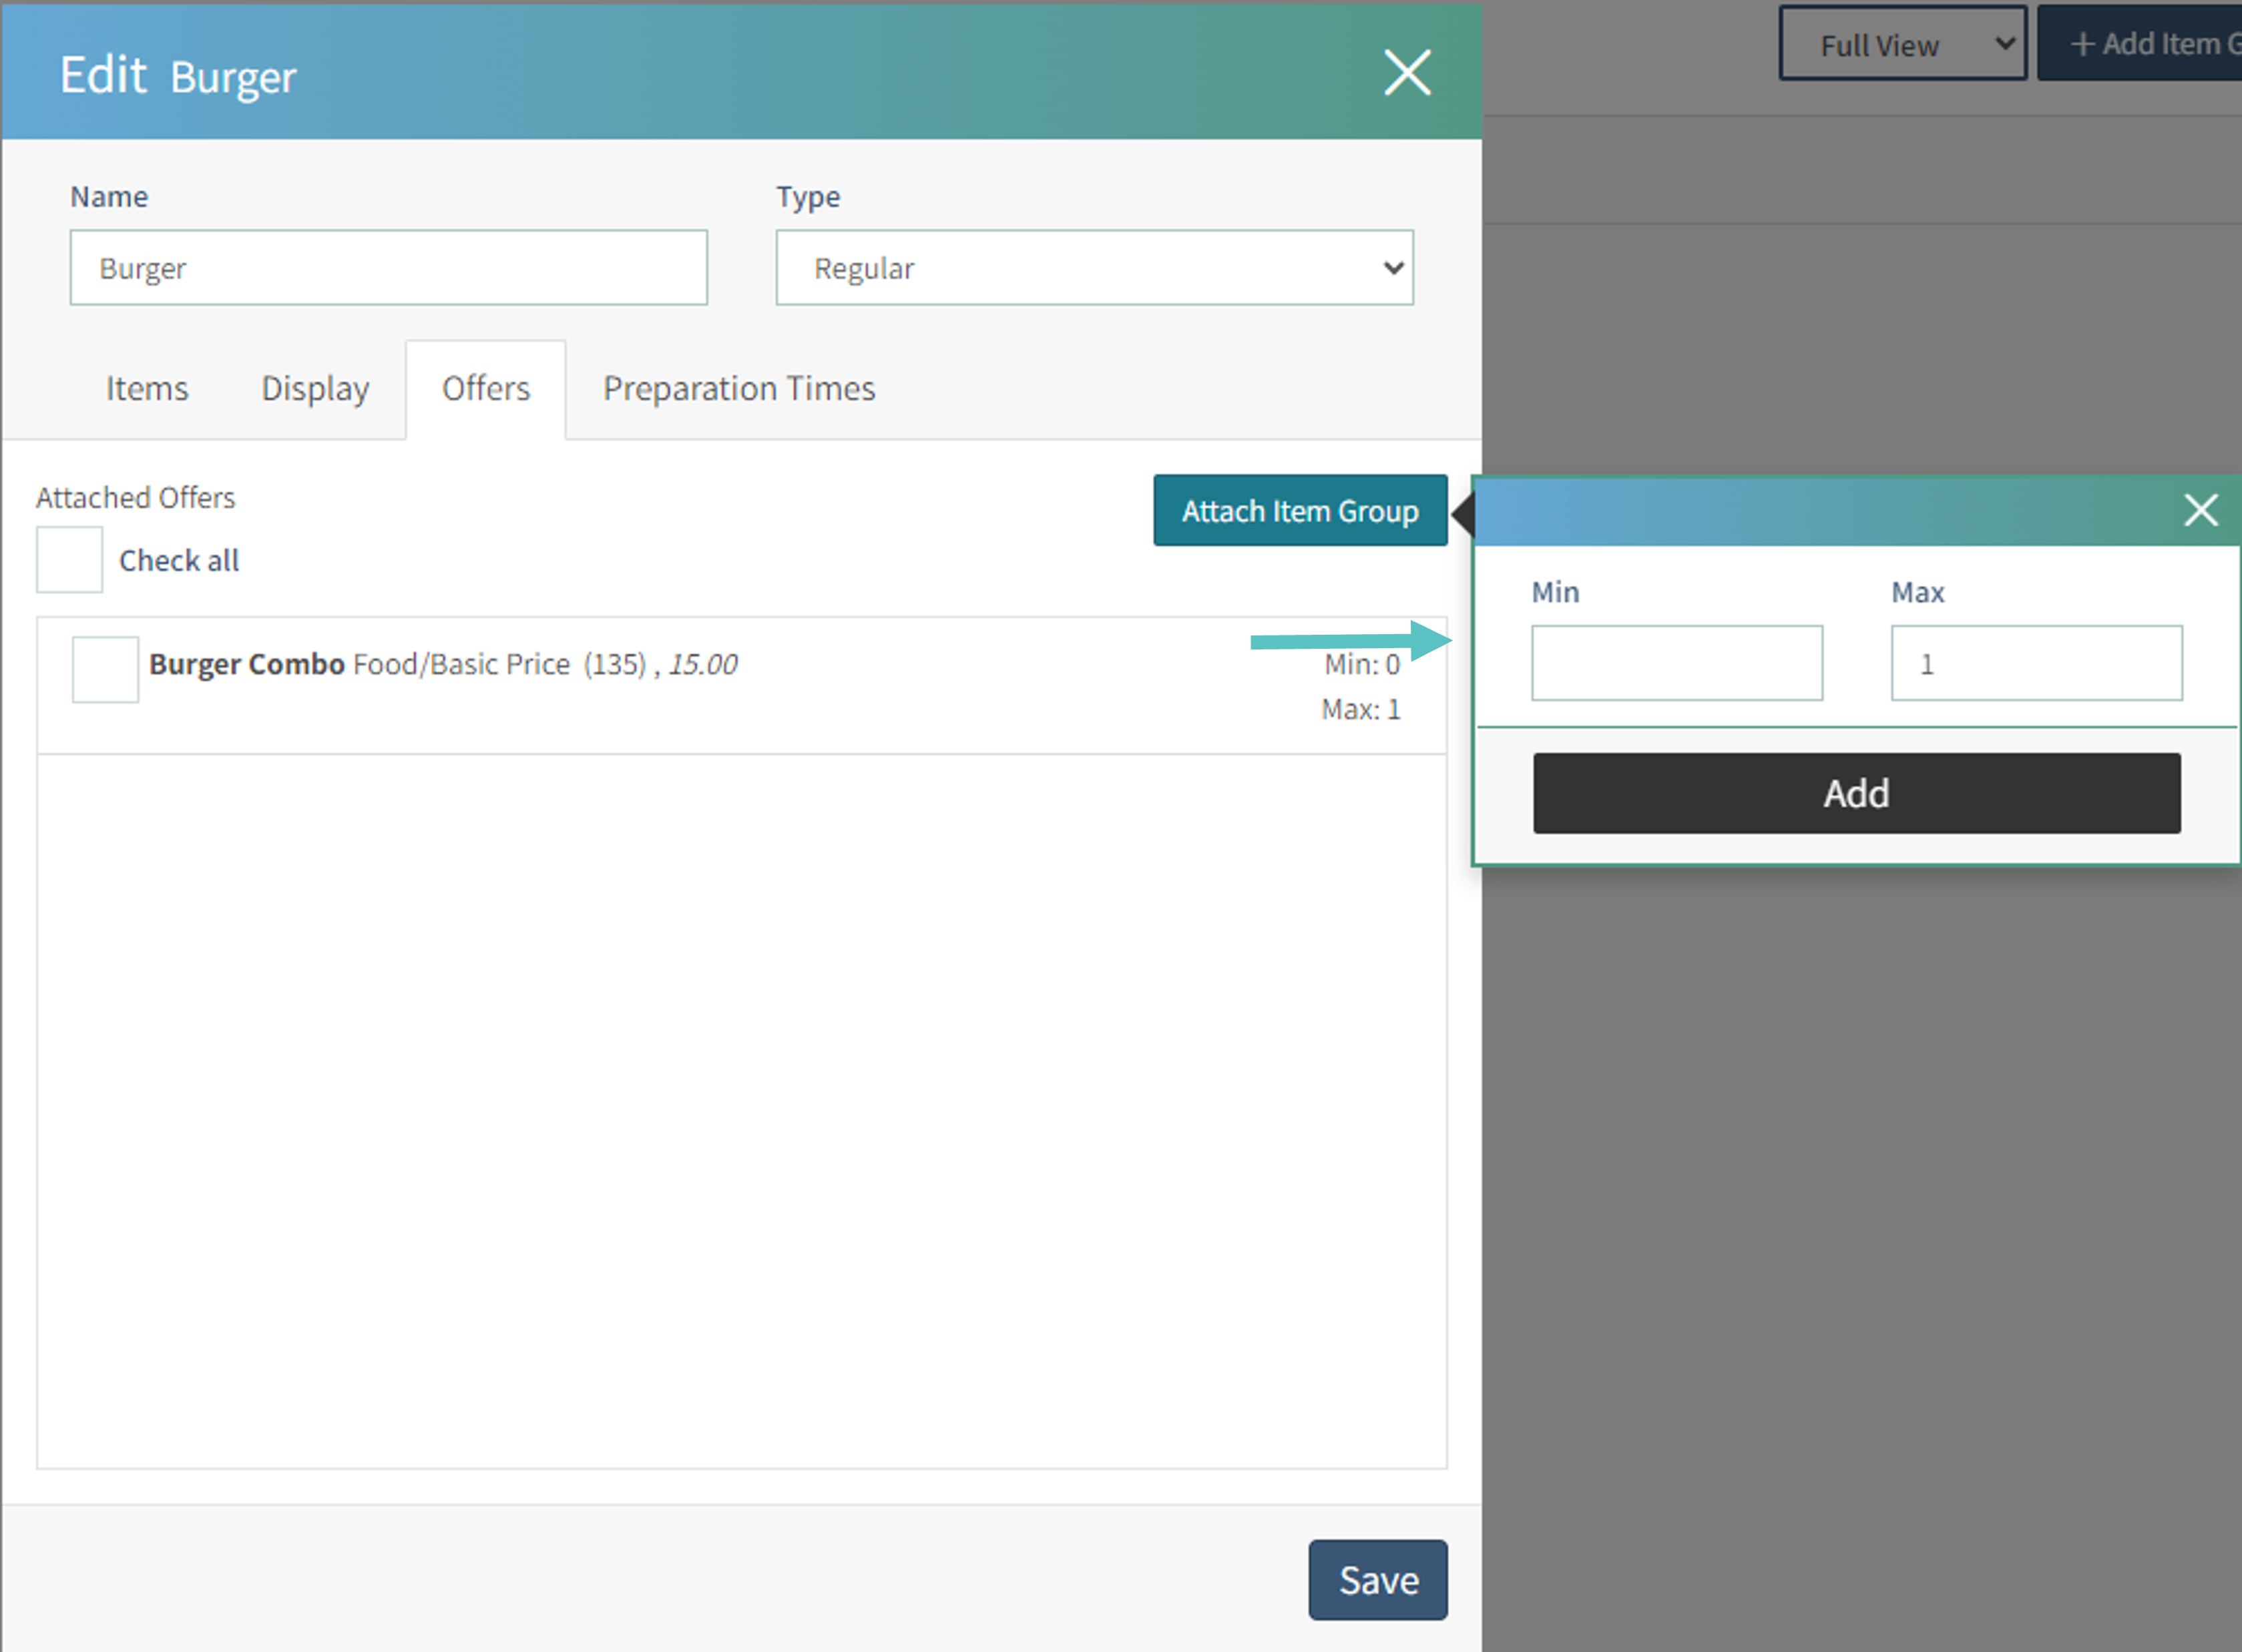This screenshot has height=1652, width=2242.
Task: Save the Burger item group
Action: coord(1377,1579)
